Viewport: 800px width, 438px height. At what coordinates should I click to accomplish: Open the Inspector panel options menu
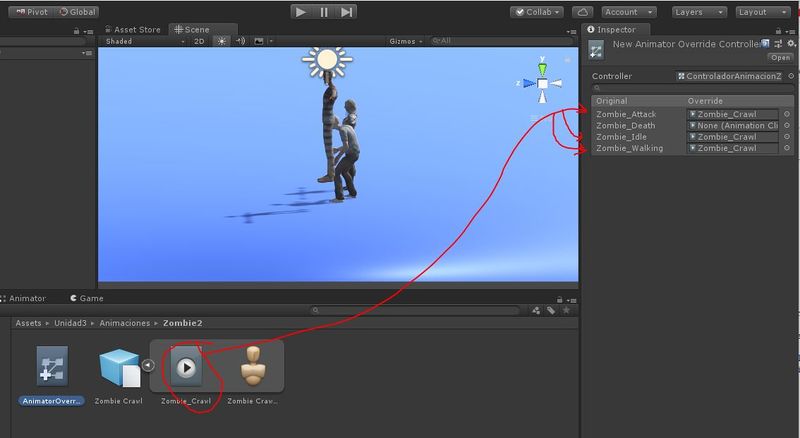(x=791, y=31)
